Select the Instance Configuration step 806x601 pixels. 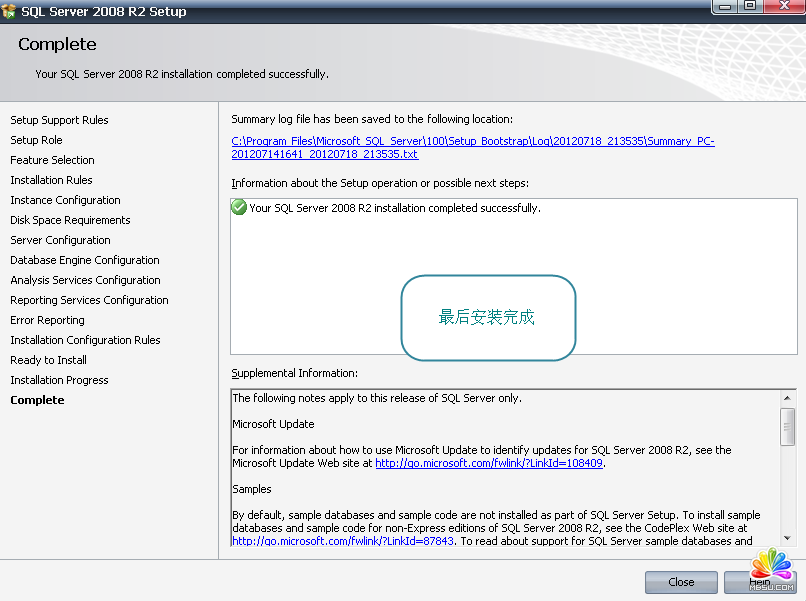[65, 200]
